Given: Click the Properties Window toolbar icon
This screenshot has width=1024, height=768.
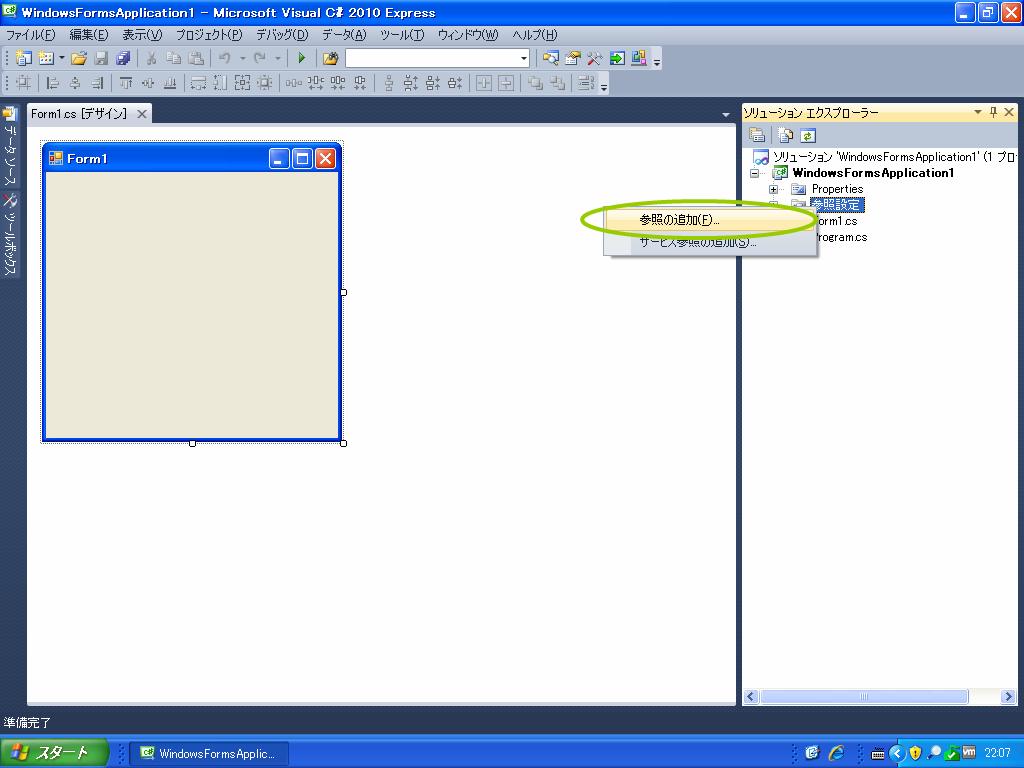Looking at the screenshot, I should tap(573, 59).
